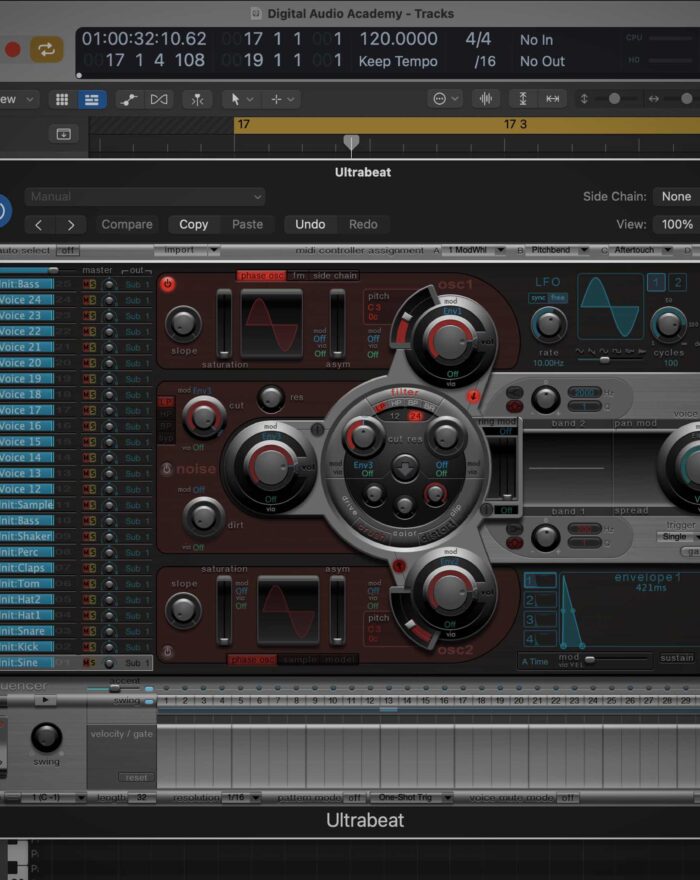Image resolution: width=700 pixels, height=880 pixels.
Task: Mute the Init:Snare voice
Action: 86,631
